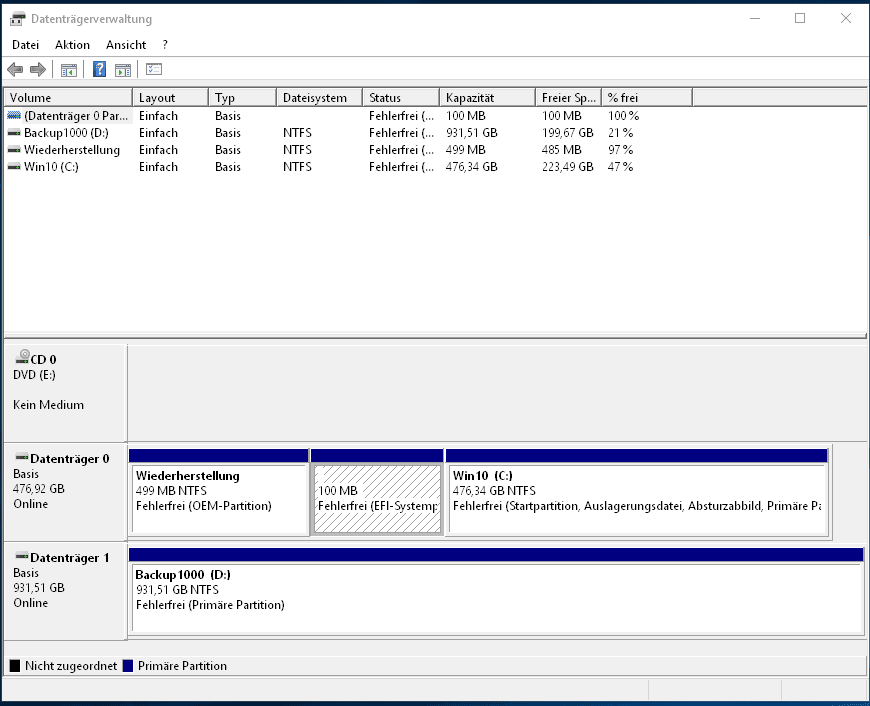
Task: Select the Win10 (C:) partition block
Action: pyautogui.click(x=637, y=492)
